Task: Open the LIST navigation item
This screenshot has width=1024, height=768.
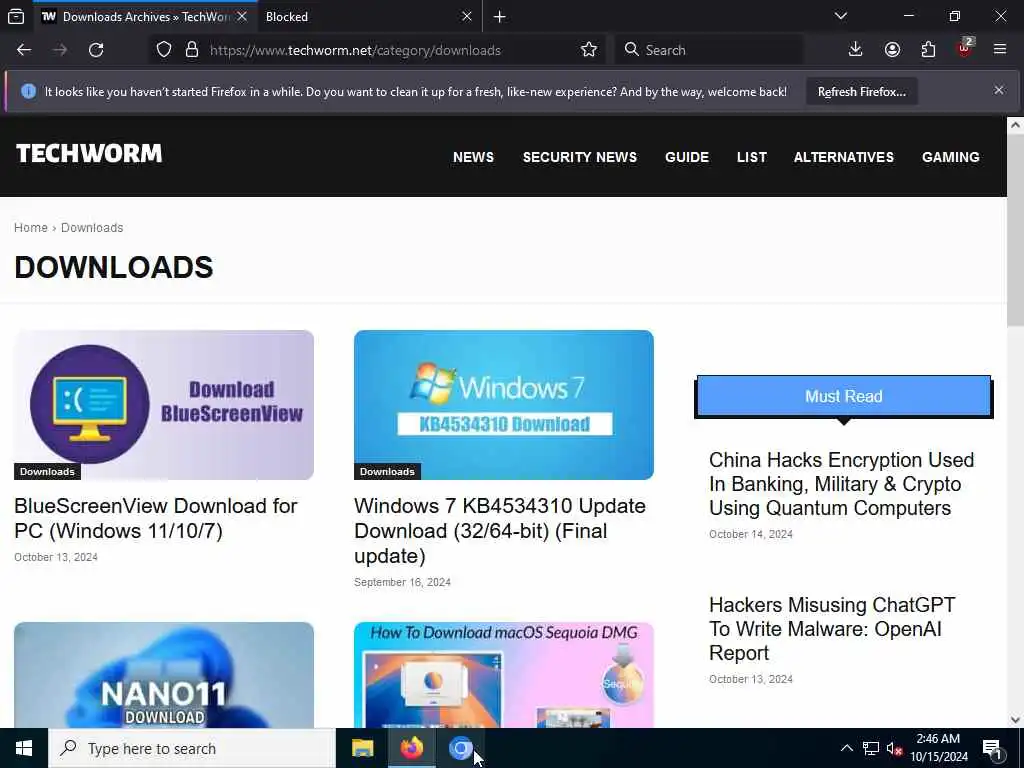Action: point(752,157)
